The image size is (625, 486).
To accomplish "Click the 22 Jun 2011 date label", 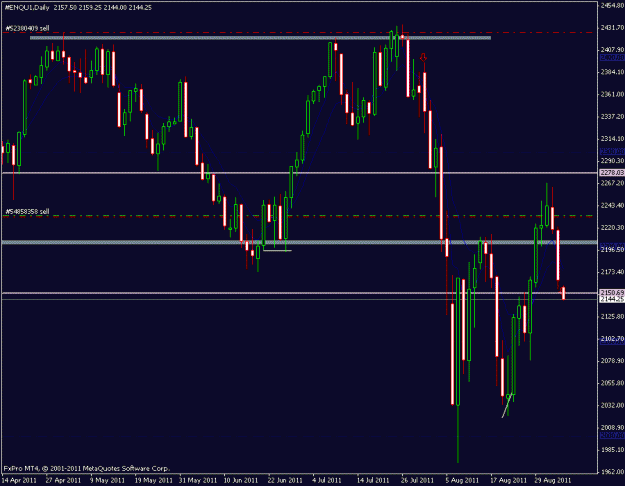I will coord(285,480).
